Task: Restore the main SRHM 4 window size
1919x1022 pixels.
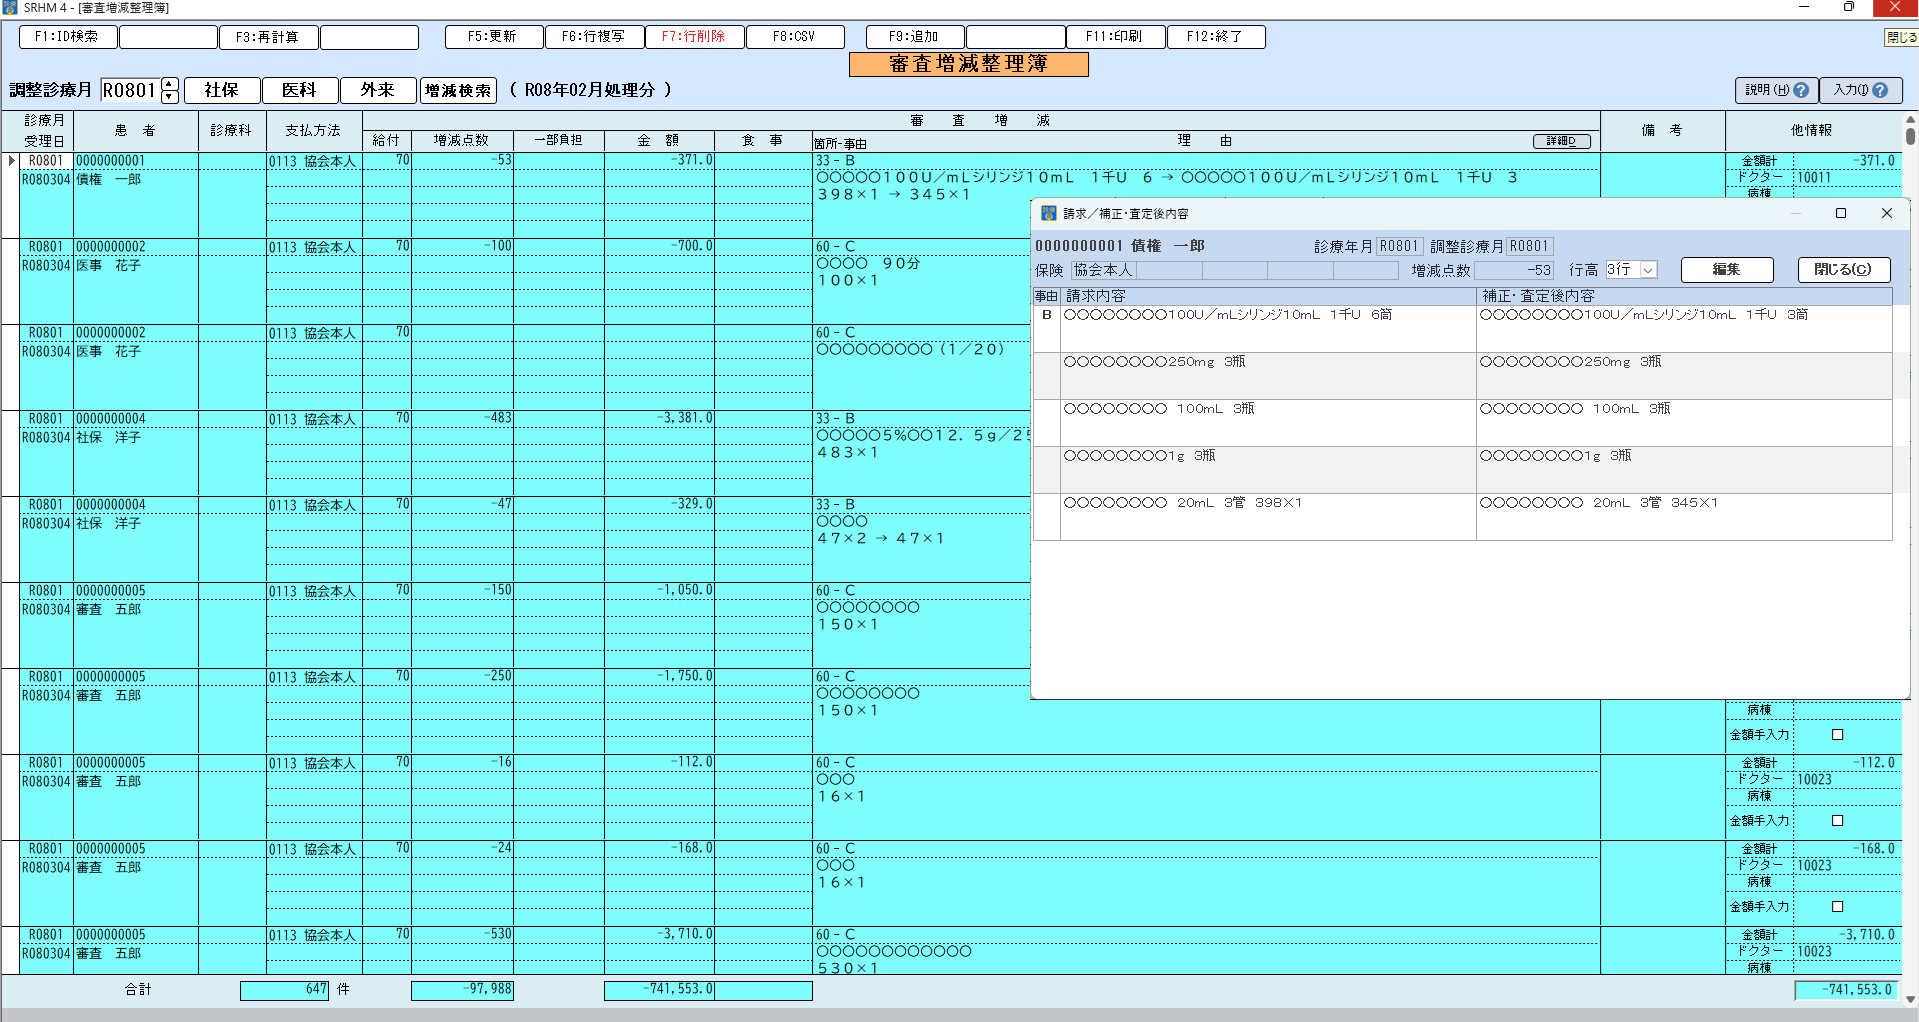Action: click(1849, 7)
